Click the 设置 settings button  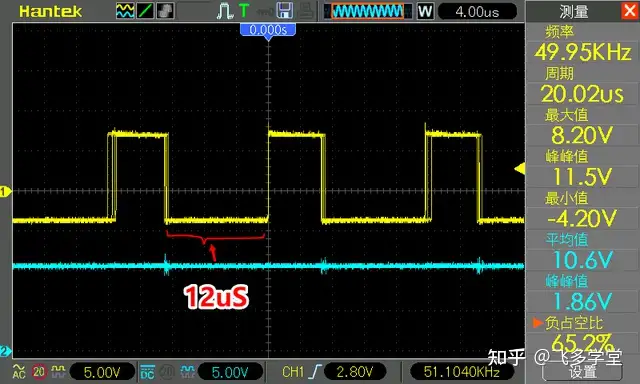tap(582, 372)
